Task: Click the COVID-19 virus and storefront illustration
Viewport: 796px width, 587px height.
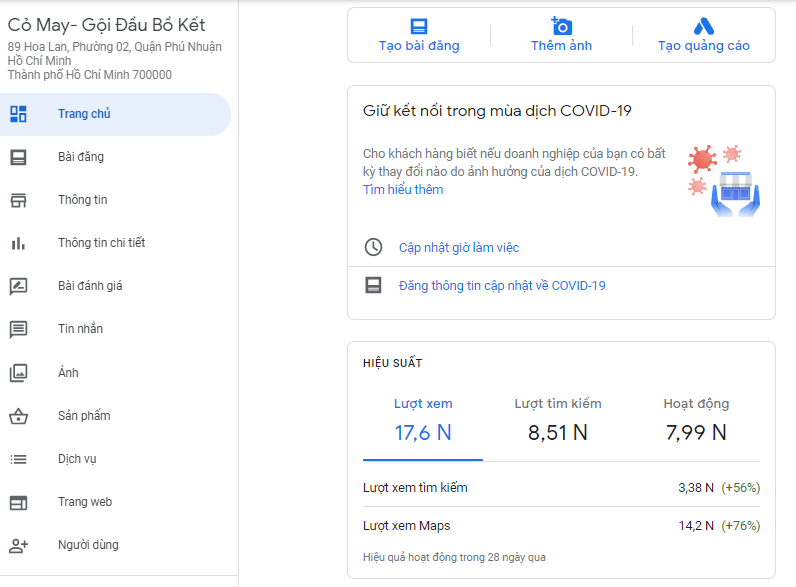Action: point(724,180)
